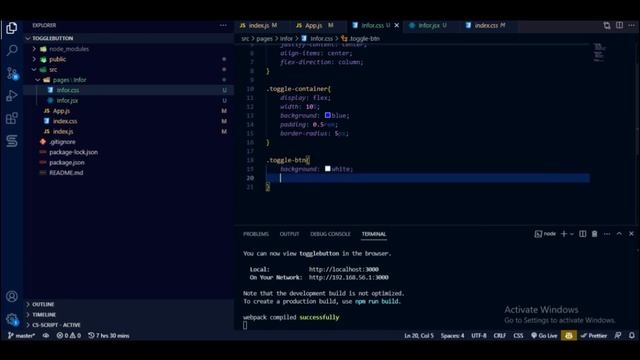Click Ln 20, Col 5 indicator

coord(419,336)
